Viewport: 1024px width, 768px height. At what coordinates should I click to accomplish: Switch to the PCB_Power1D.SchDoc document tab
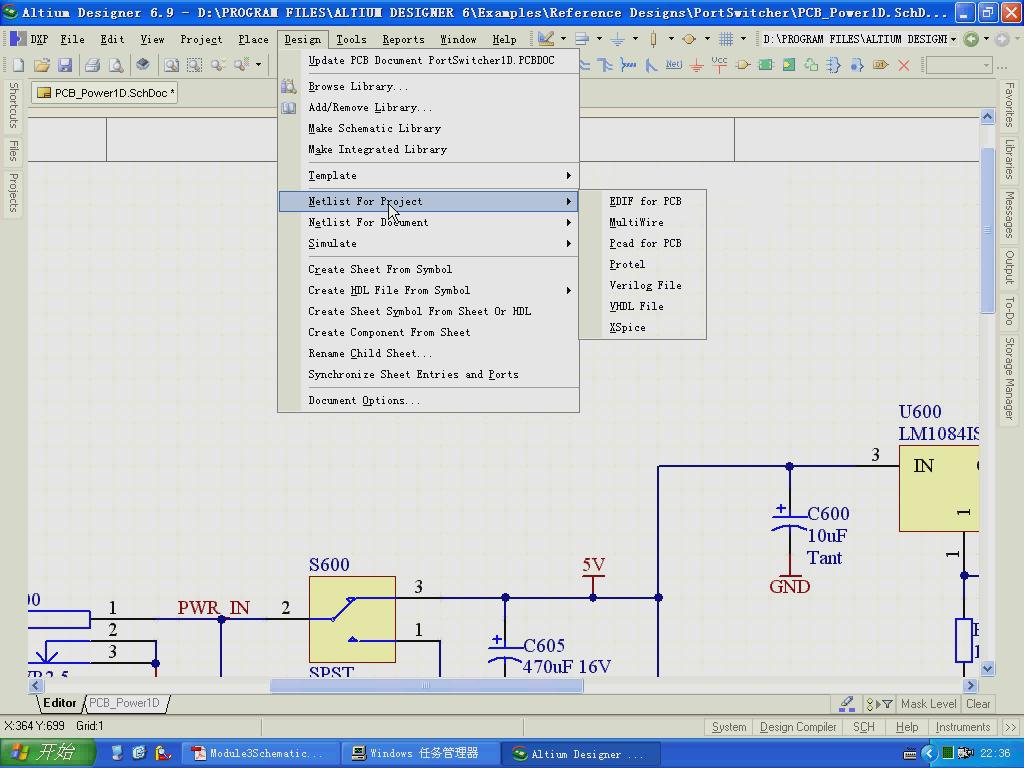point(106,93)
